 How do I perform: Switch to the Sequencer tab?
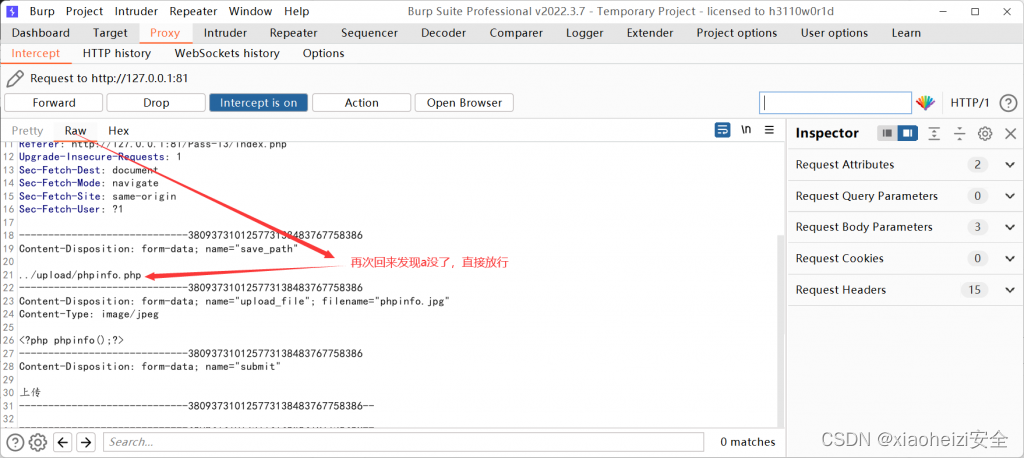369,33
